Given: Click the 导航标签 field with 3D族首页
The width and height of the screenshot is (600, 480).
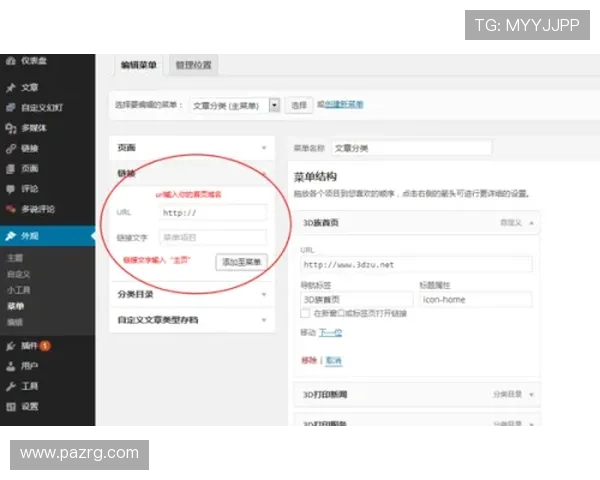Looking at the screenshot, I should 357,300.
